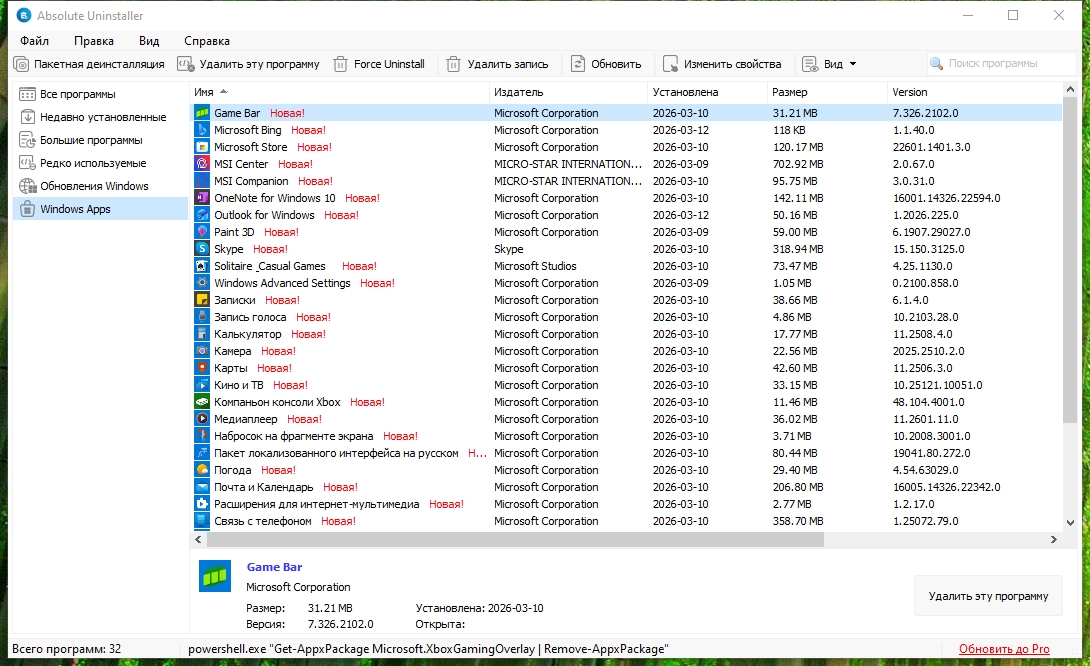
Task: Open the Вид dropdown in toolbar
Action: coord(829,64)
